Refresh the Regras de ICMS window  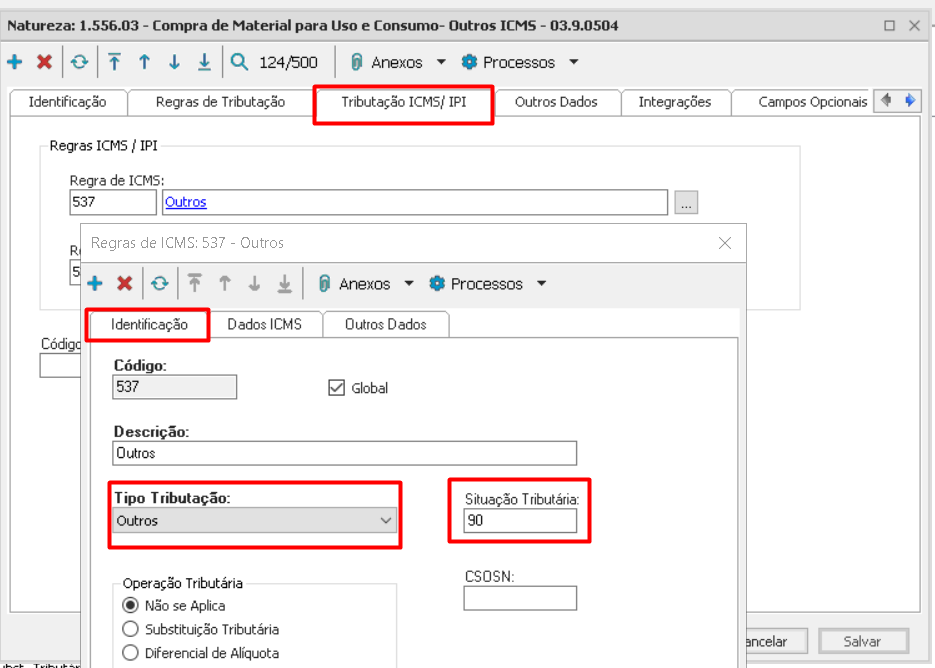159,284
